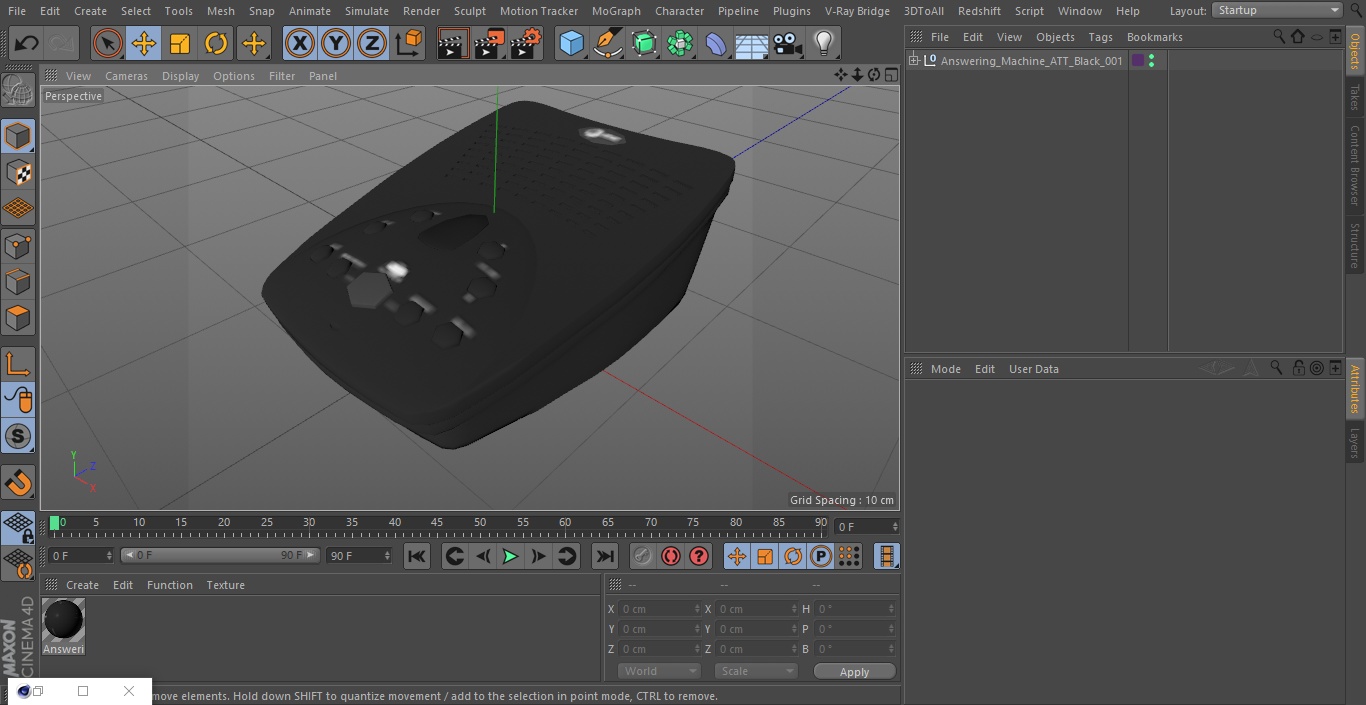The image size is (1366, 705).
Task: Open the Layout dropdown set to Startup
Action: point(1277,10)
